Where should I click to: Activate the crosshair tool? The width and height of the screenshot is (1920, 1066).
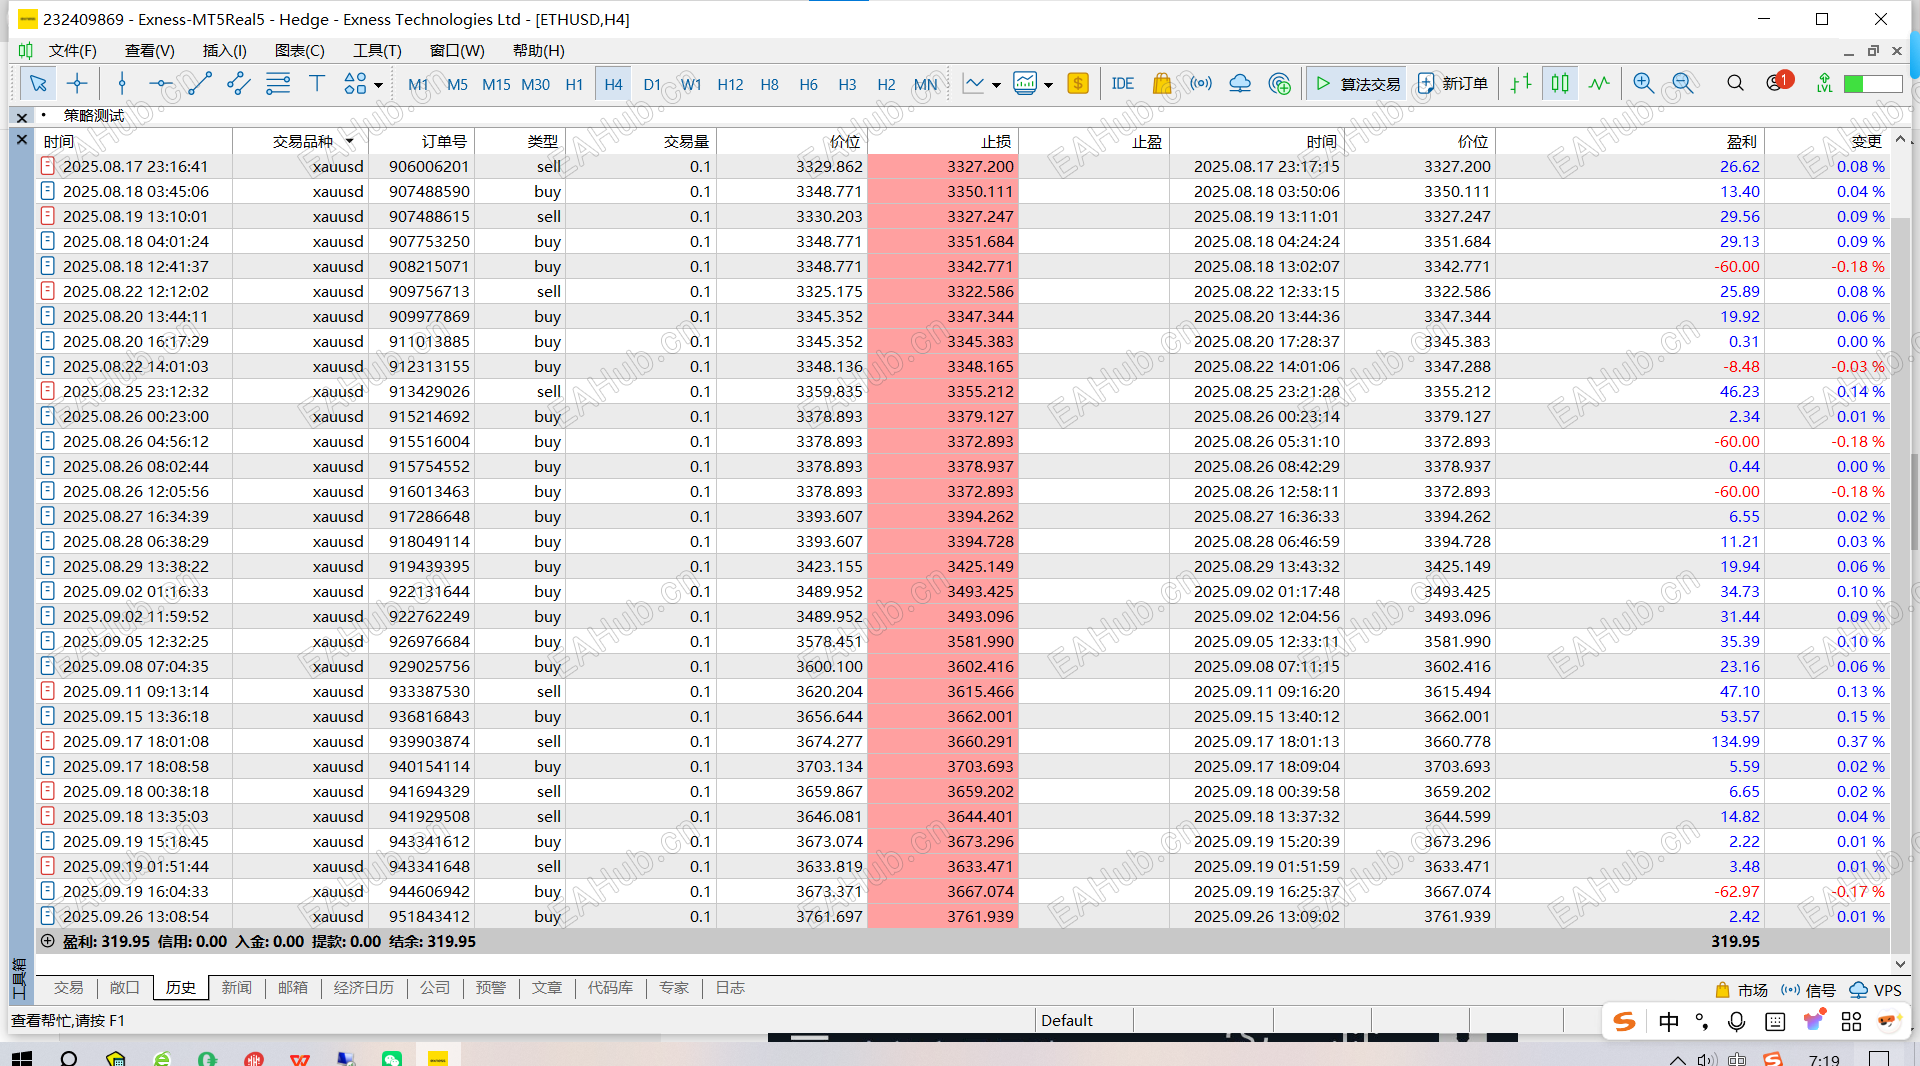click(77, 84)
